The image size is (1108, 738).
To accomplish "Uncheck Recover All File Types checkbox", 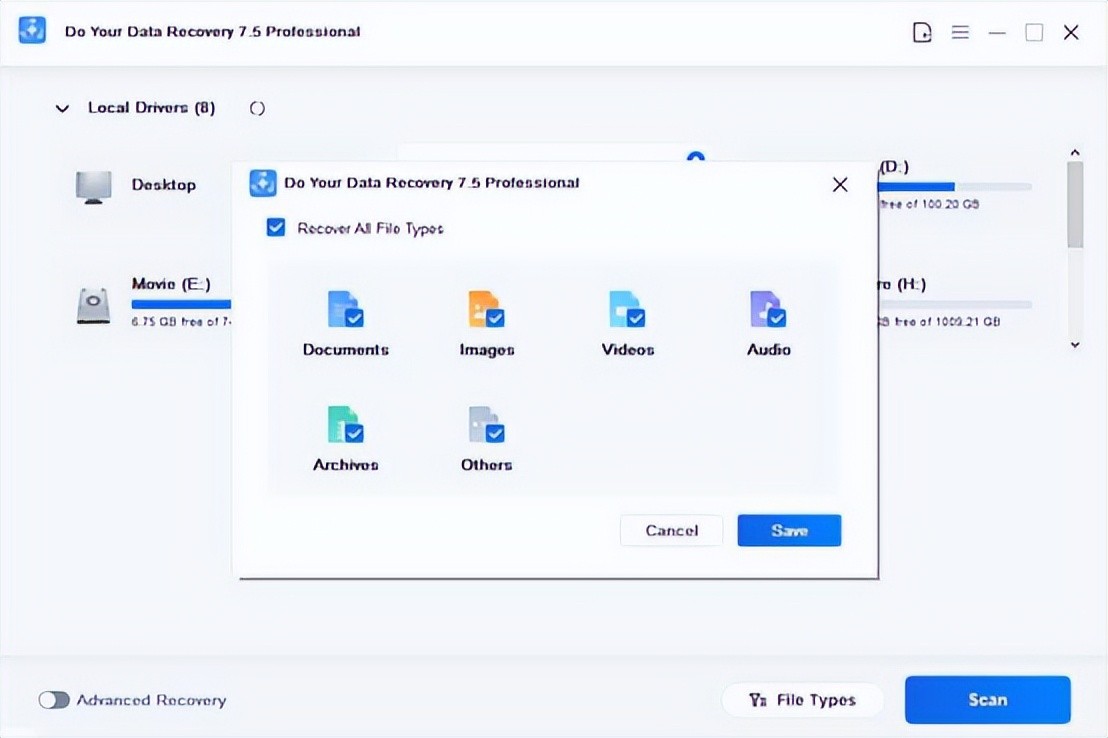I will click(x=276, y=228).
